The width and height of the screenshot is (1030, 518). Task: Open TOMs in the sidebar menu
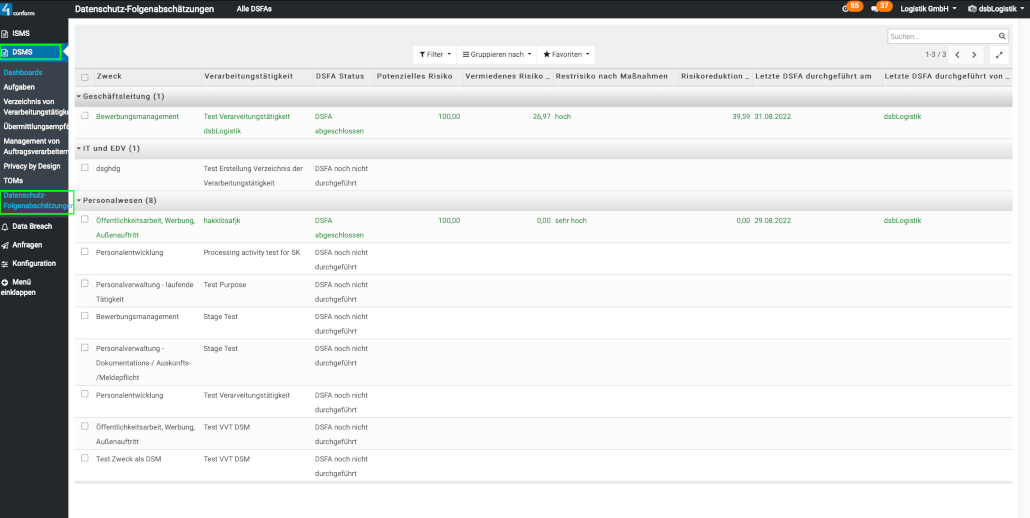(14, 180)
